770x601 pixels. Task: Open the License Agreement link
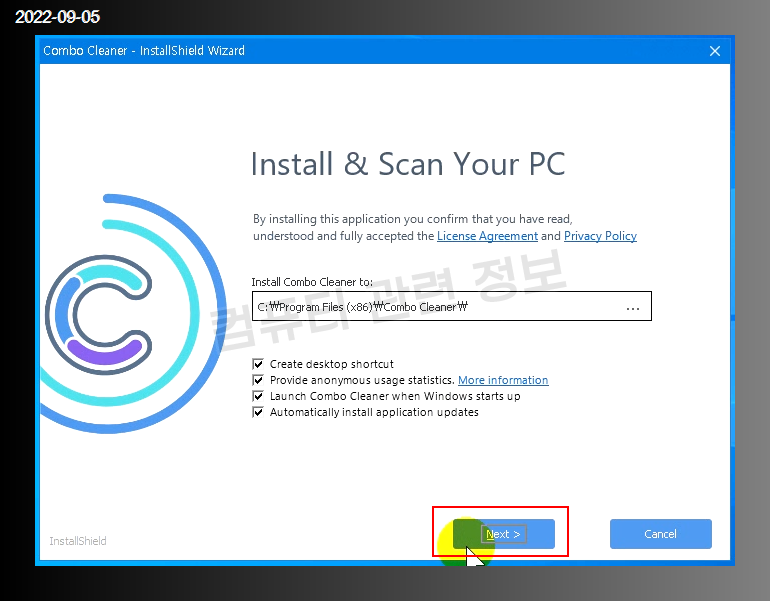487,236
